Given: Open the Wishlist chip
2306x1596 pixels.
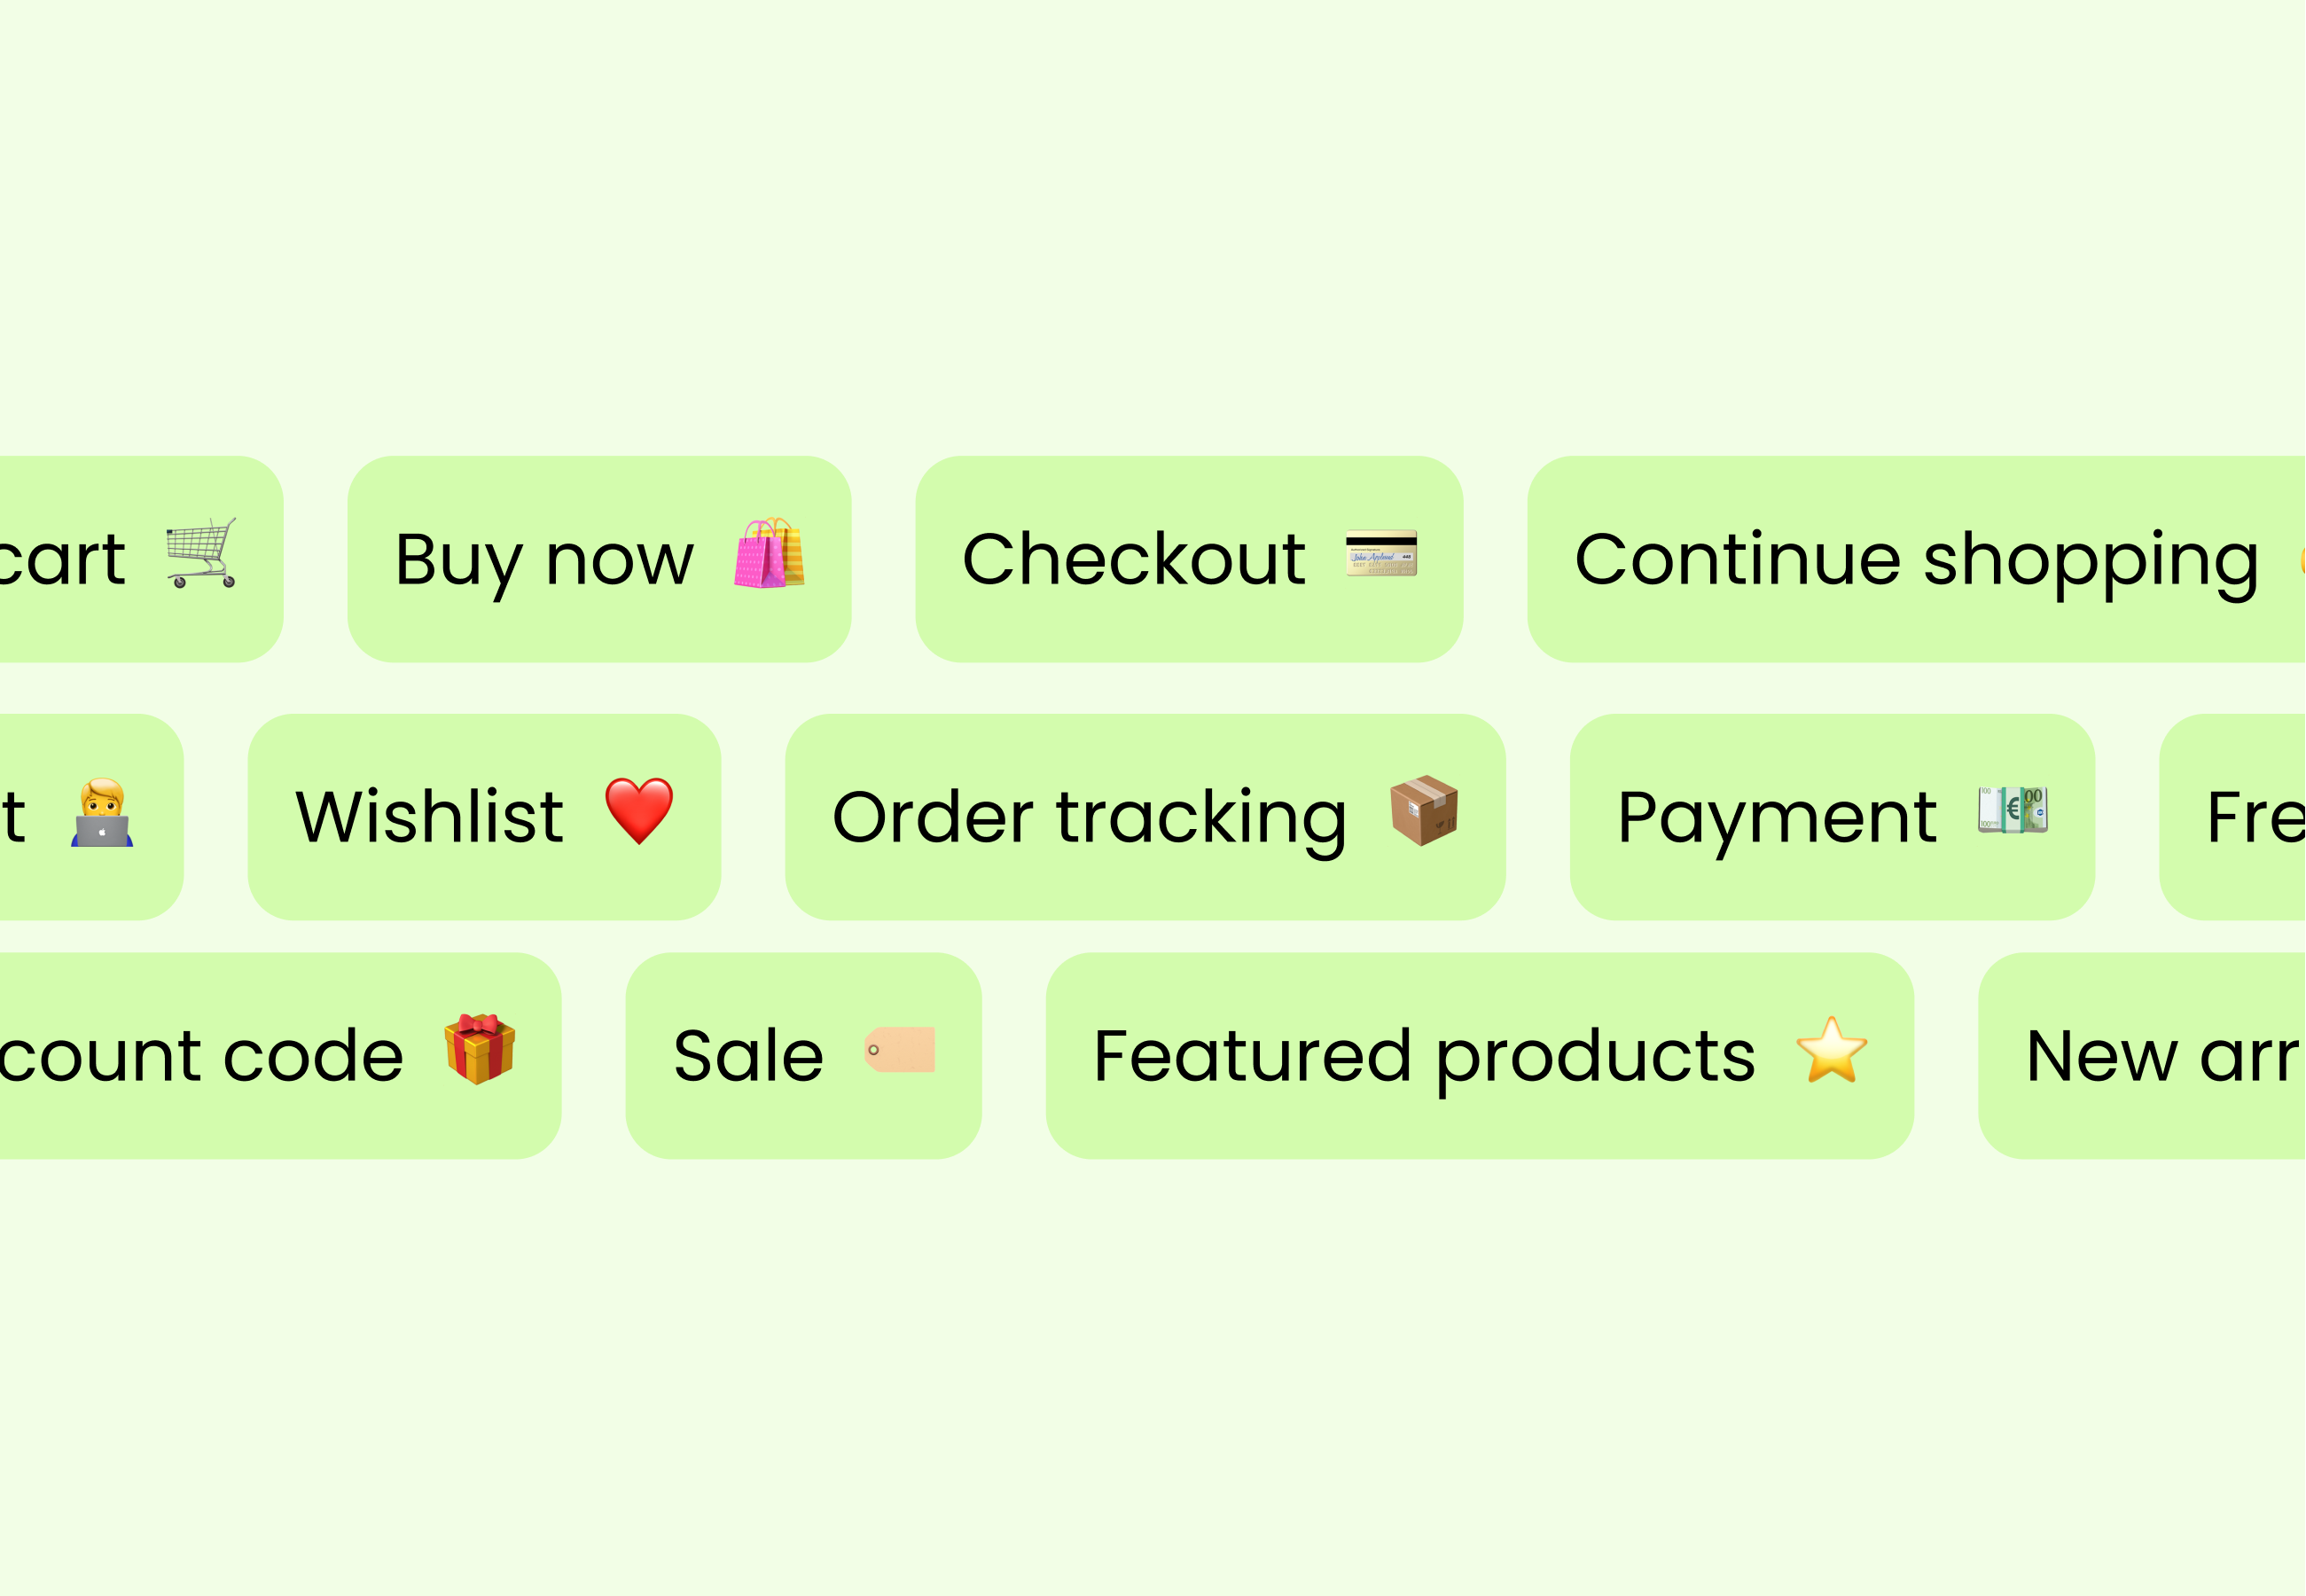Looking at the screenshot, I should pos(484,817).
